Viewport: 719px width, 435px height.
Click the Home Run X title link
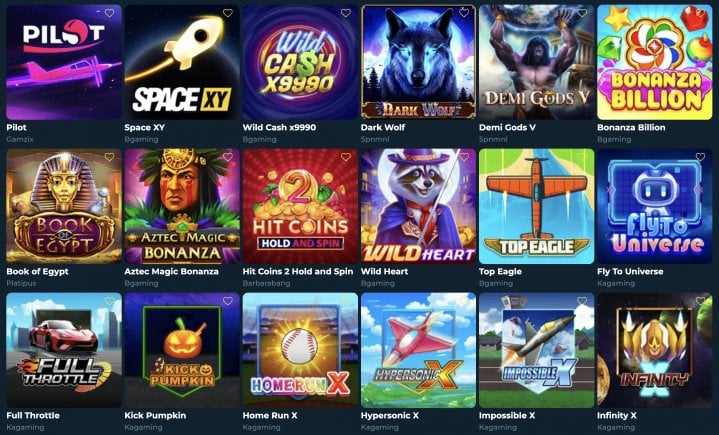[x=270, y=415]
